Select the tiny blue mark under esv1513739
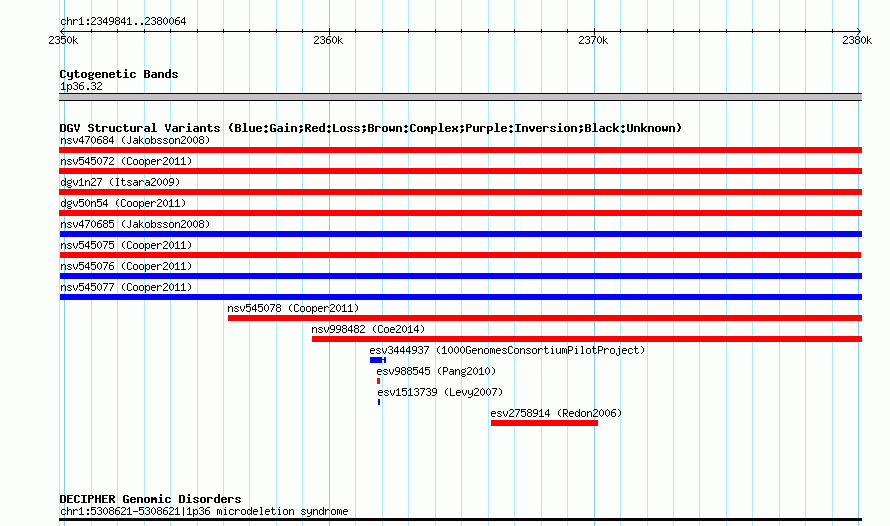 tap(379, 402)
